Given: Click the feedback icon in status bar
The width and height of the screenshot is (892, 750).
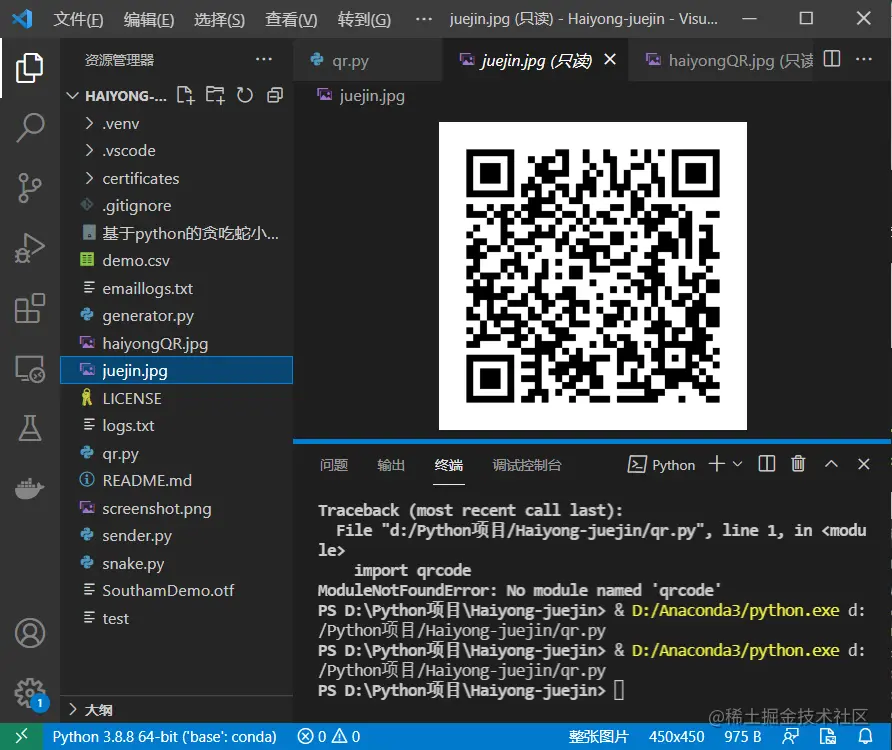Looking at the screenshot, I should click(790, 736).
